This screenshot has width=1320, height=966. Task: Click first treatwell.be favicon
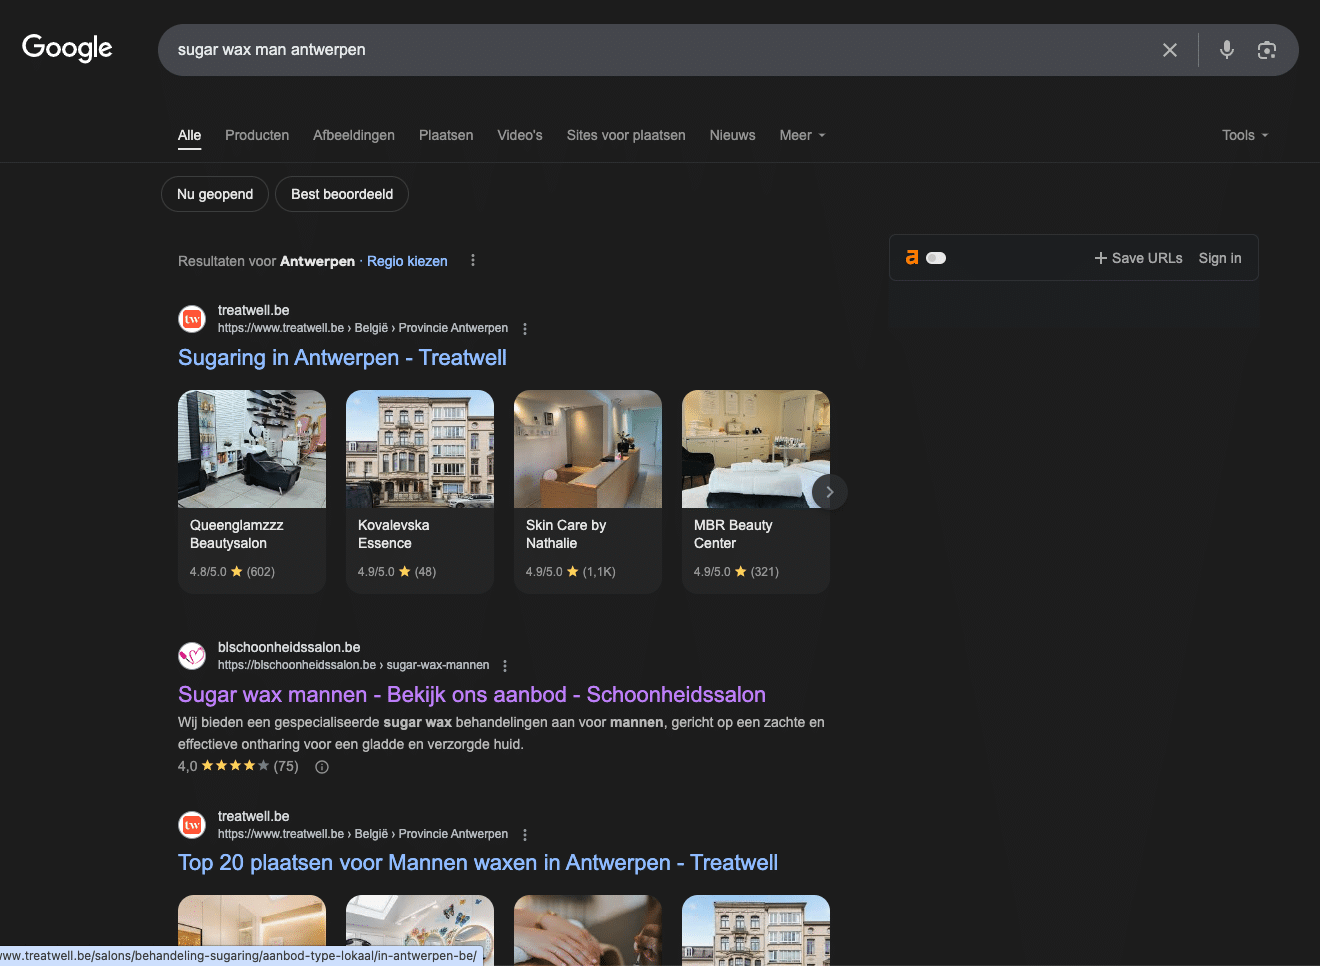tap(192, 319)
